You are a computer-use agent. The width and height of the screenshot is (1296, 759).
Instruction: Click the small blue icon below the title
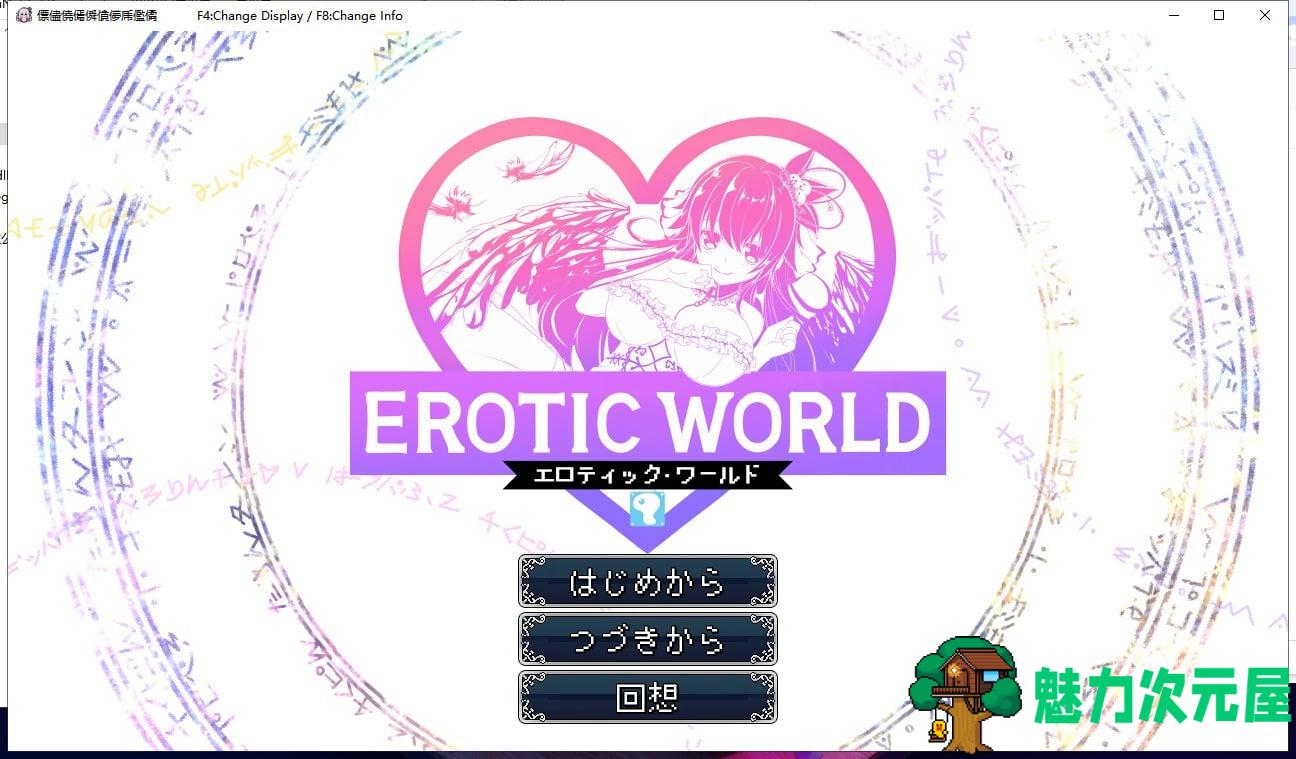[647, 510]
